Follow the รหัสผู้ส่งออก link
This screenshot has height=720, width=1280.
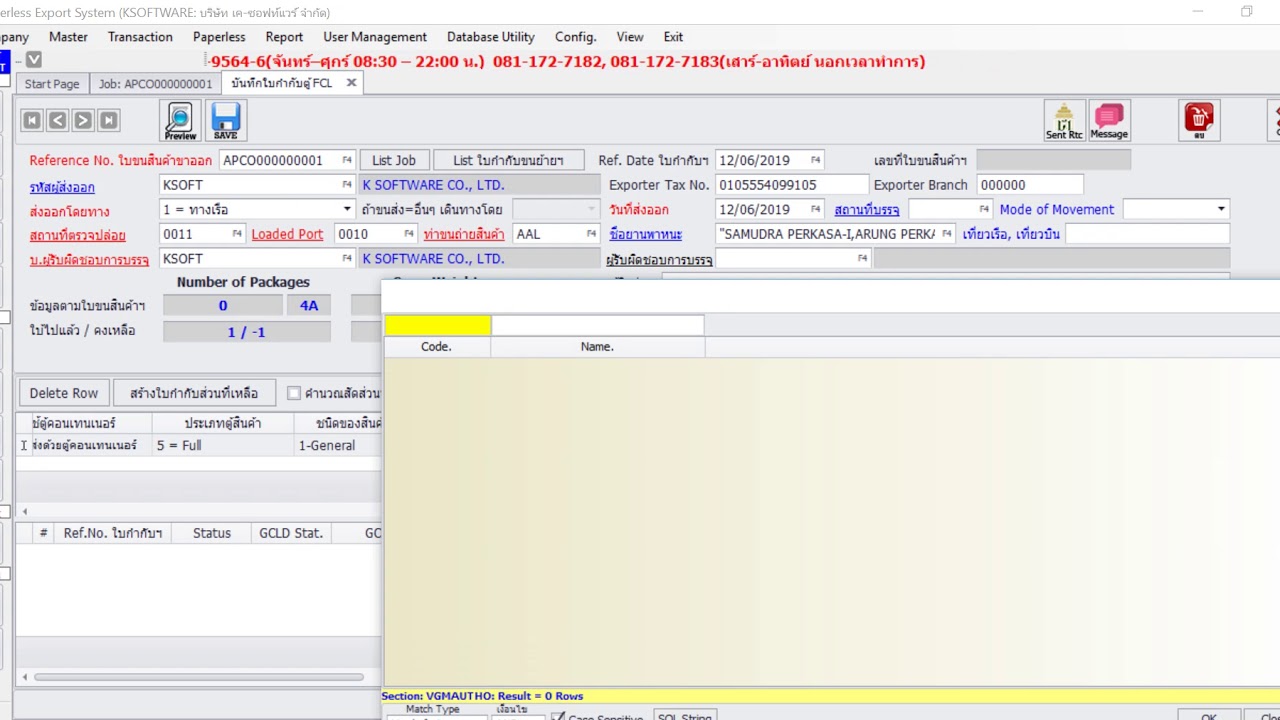click(62, 187)
